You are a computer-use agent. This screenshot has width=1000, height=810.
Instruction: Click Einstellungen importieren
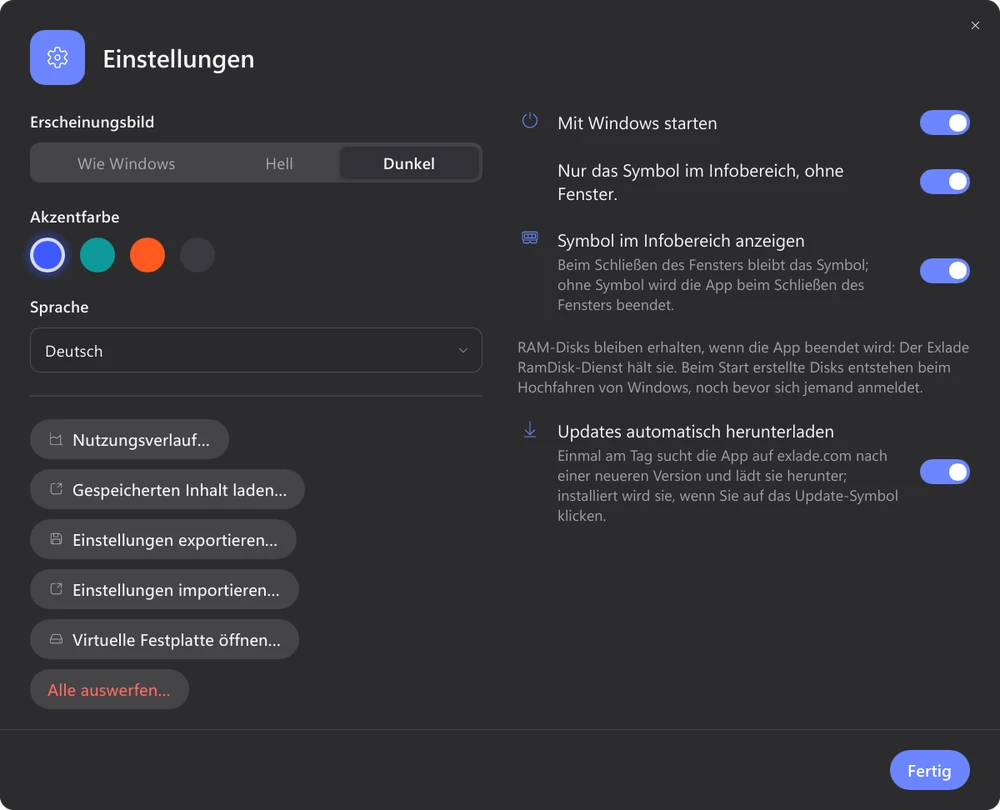click(x=165, y=589)
